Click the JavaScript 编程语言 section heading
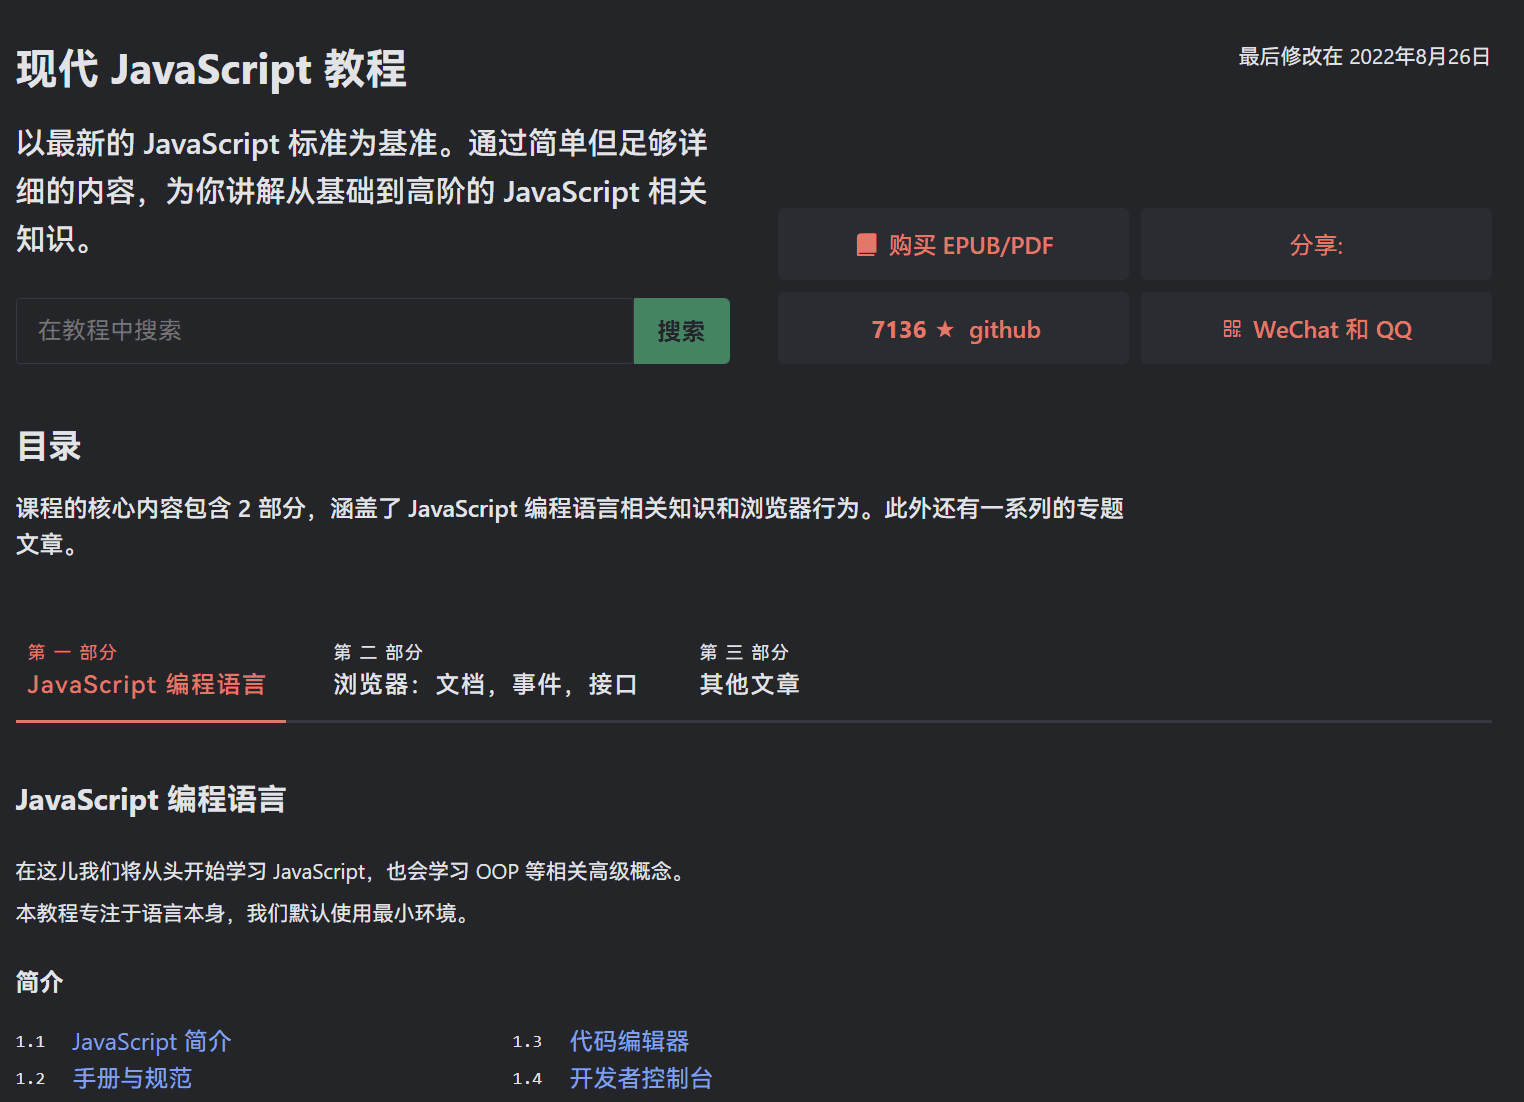Image resolution: width=1524 pixels, height=1102 pixels. click(x=150, y=800)
